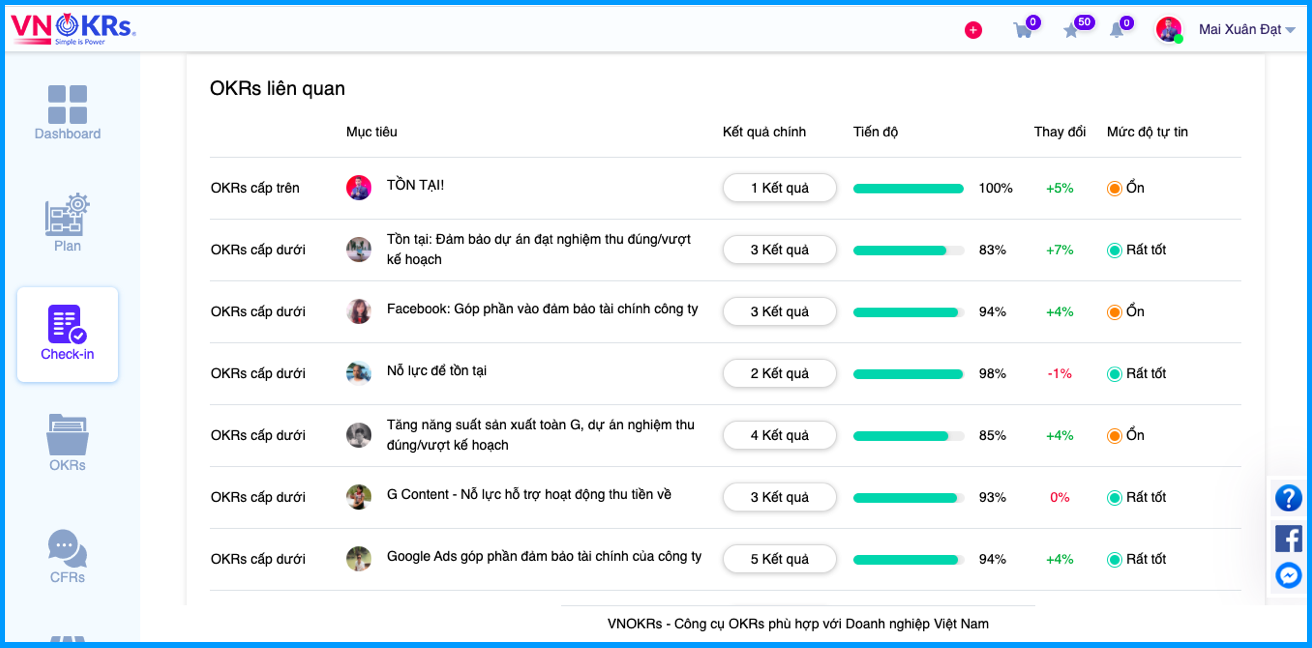Click the 'Mức độ tự tin' column header

click(1147, 132)
